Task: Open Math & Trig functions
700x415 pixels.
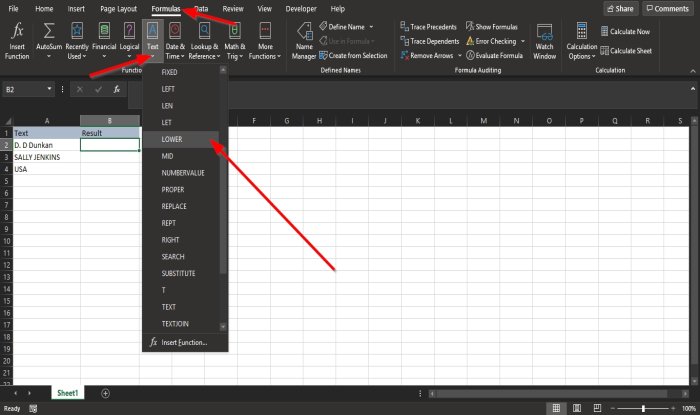Action: click(x=234, y=41)
